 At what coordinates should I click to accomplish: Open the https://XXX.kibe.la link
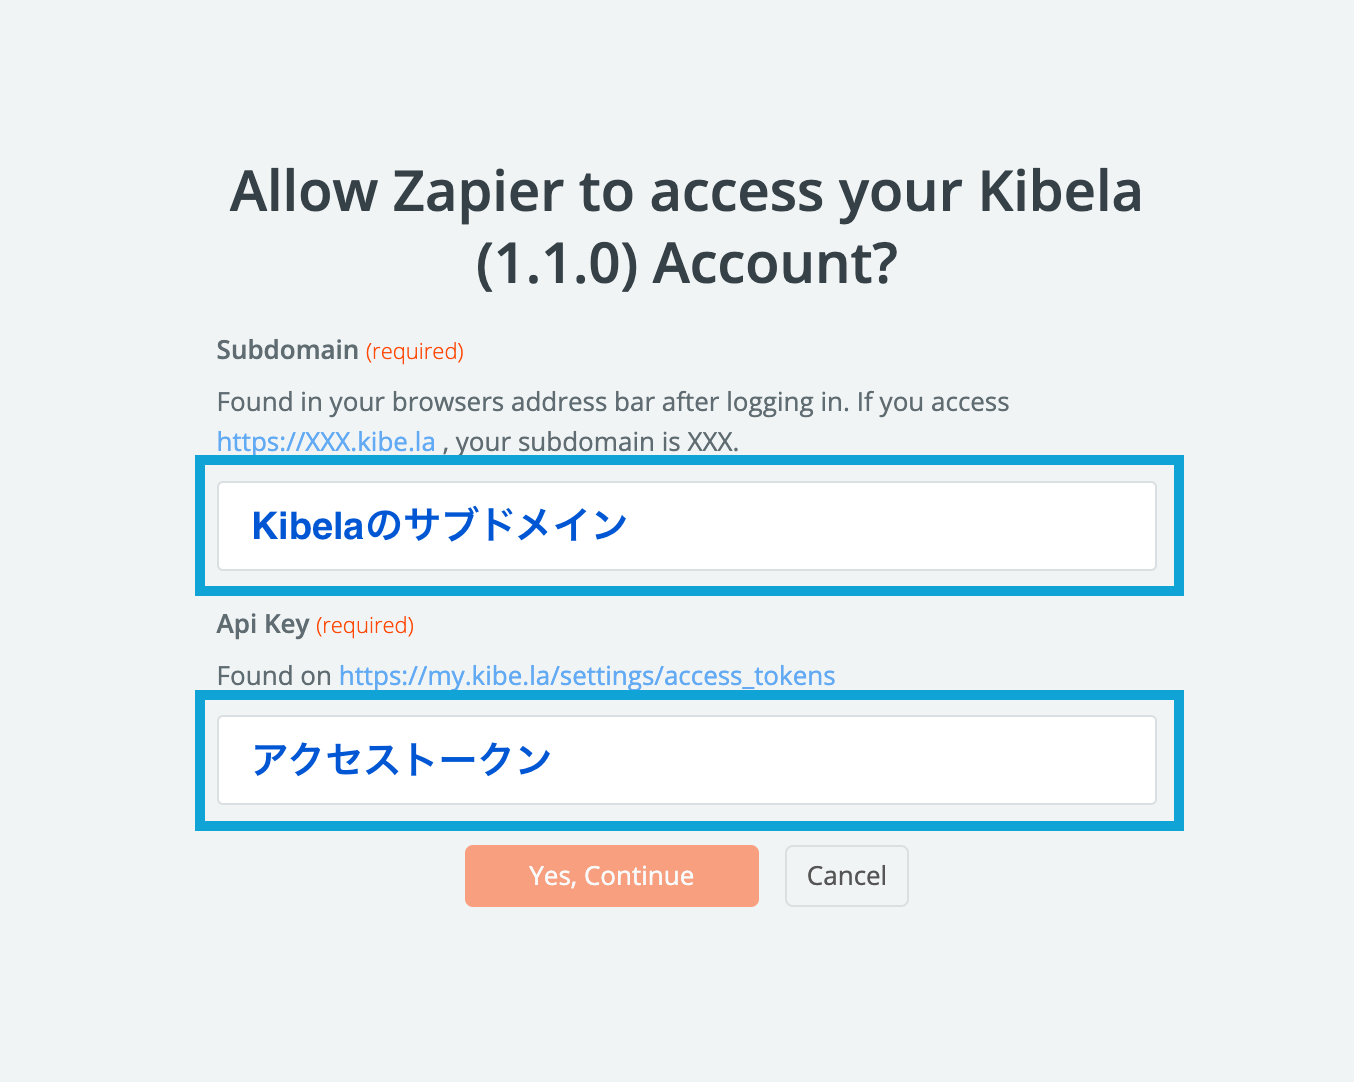tap(326, 442)
